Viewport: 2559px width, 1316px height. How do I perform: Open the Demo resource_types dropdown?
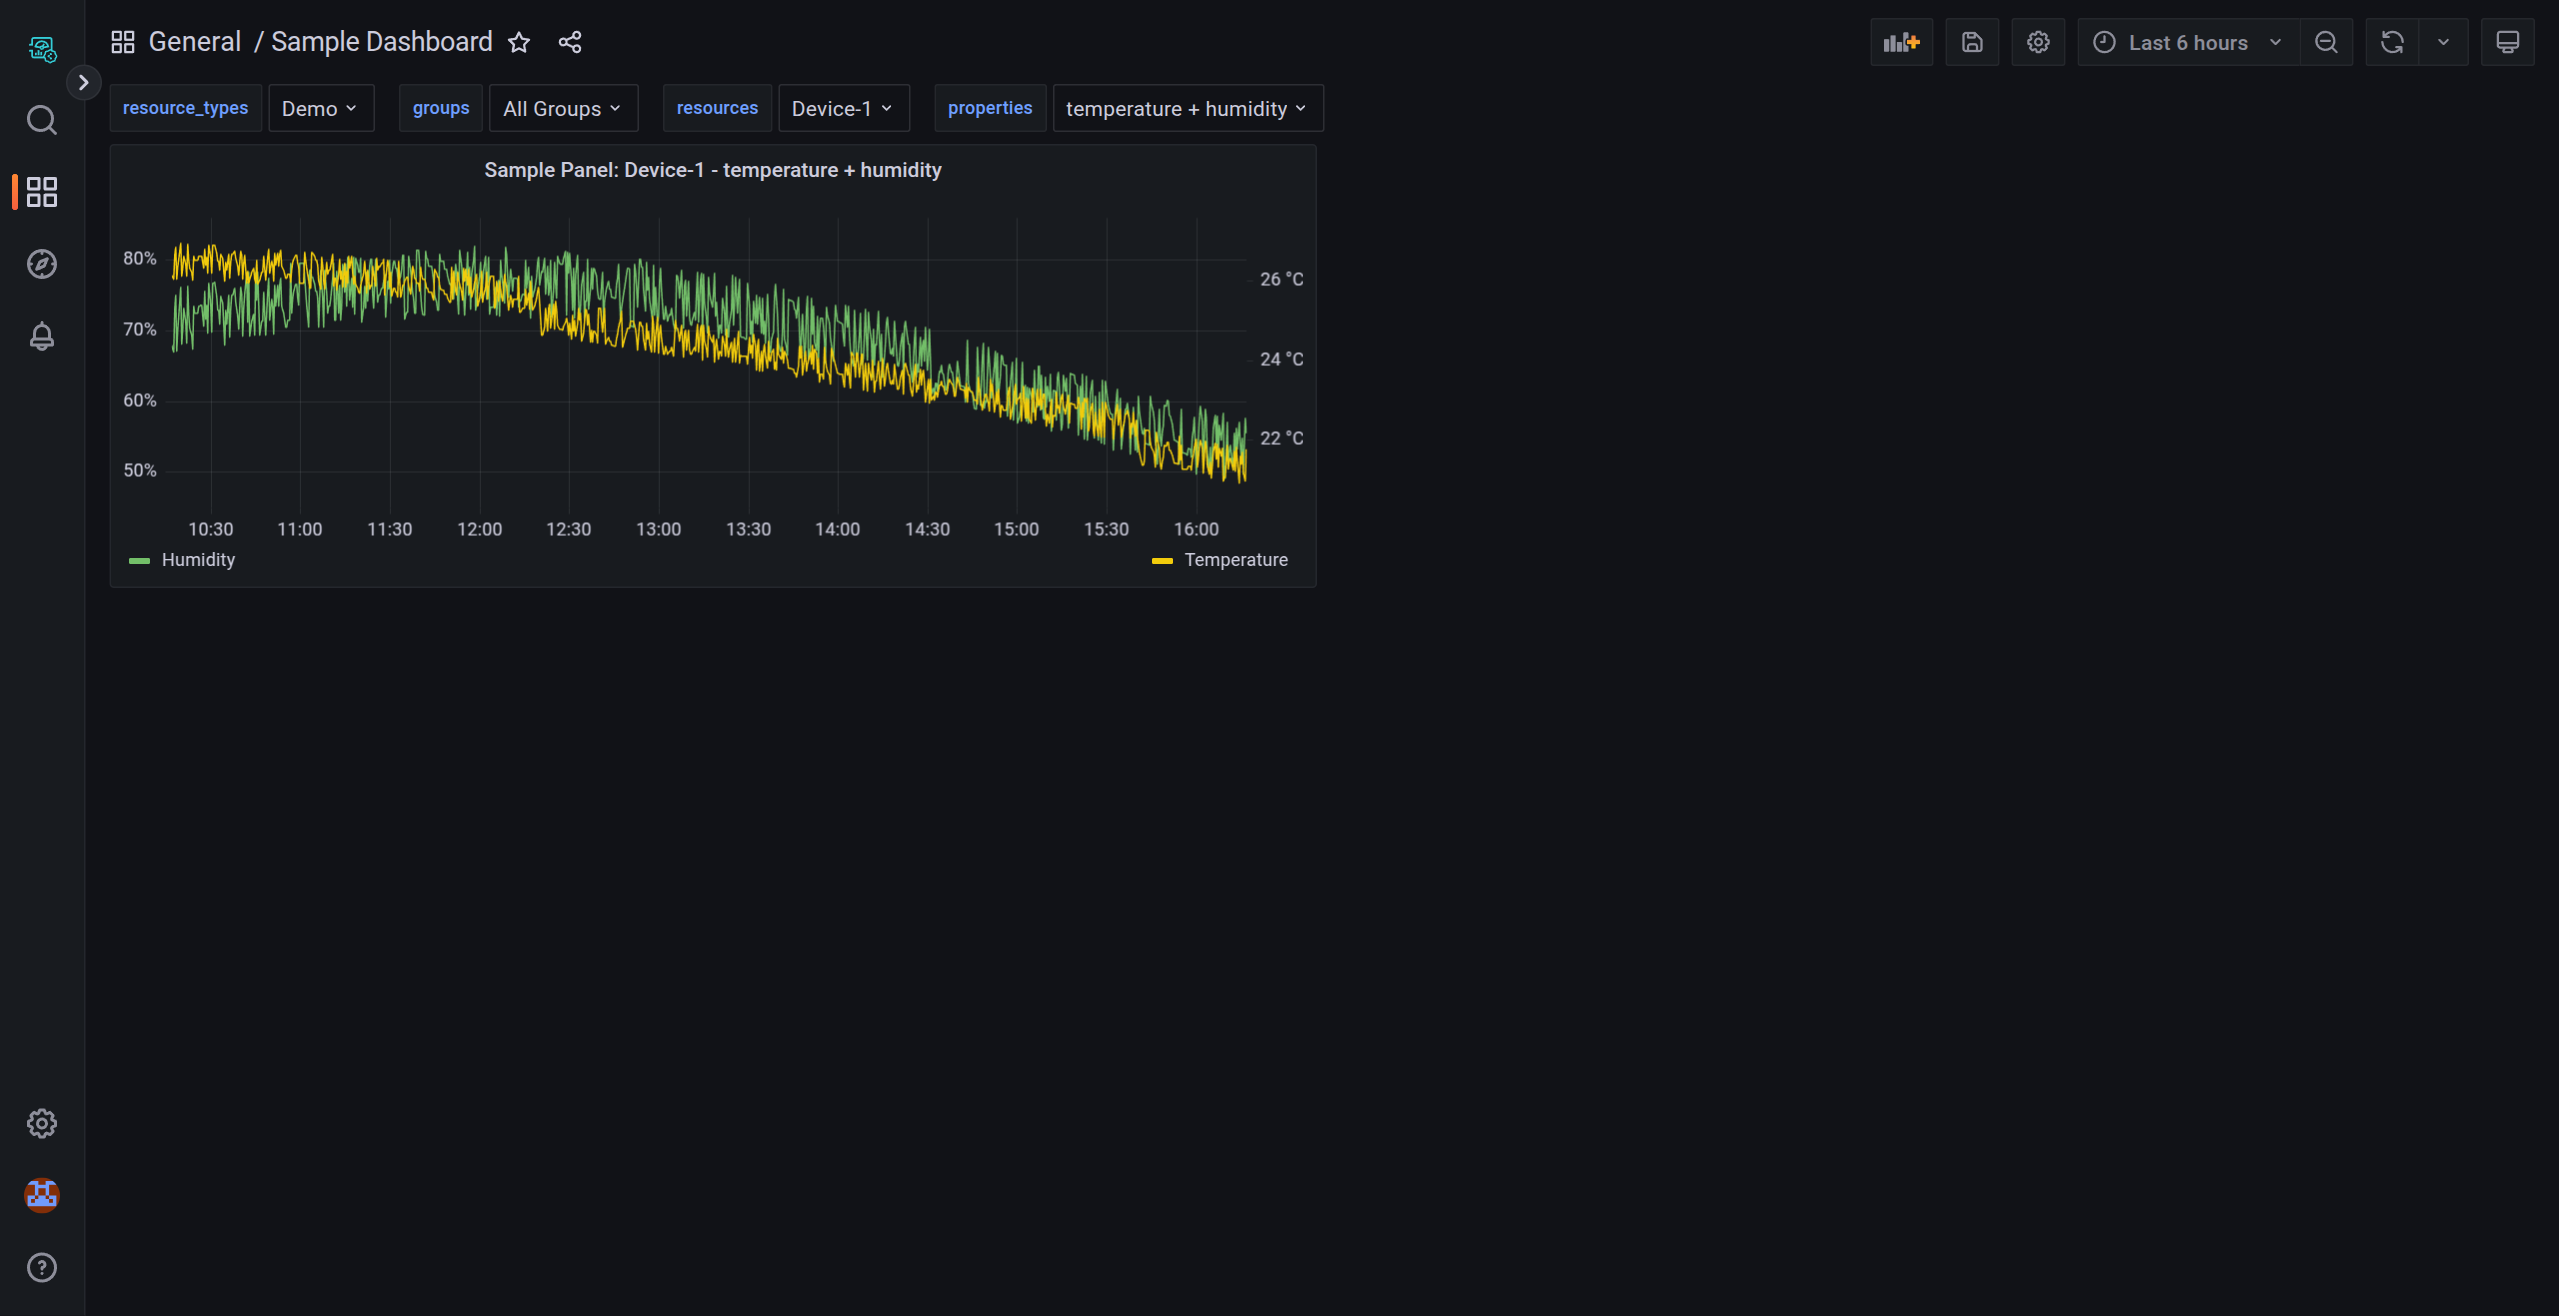tap(320, 107)
